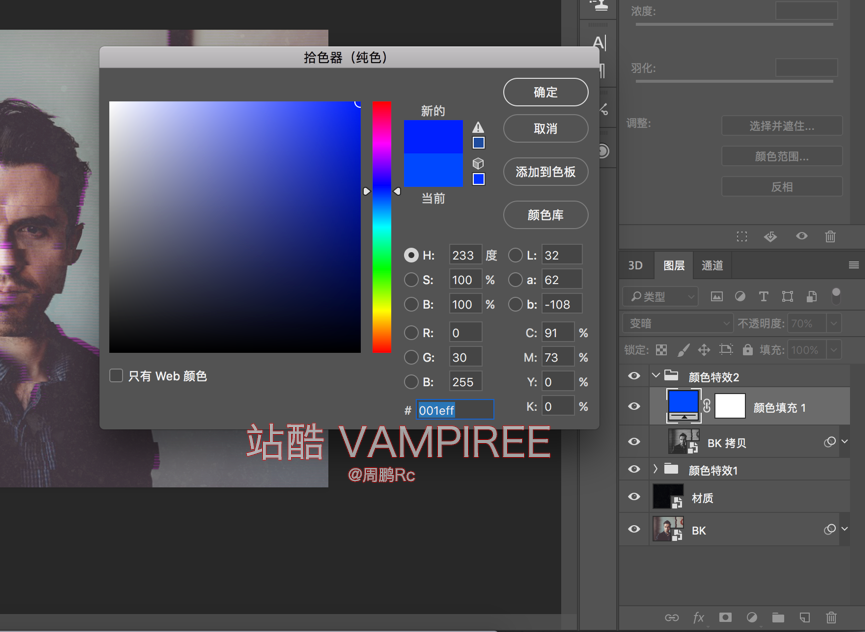Open the 颜色库 button
The image size is (865, 632).
(x=546, y=215)
